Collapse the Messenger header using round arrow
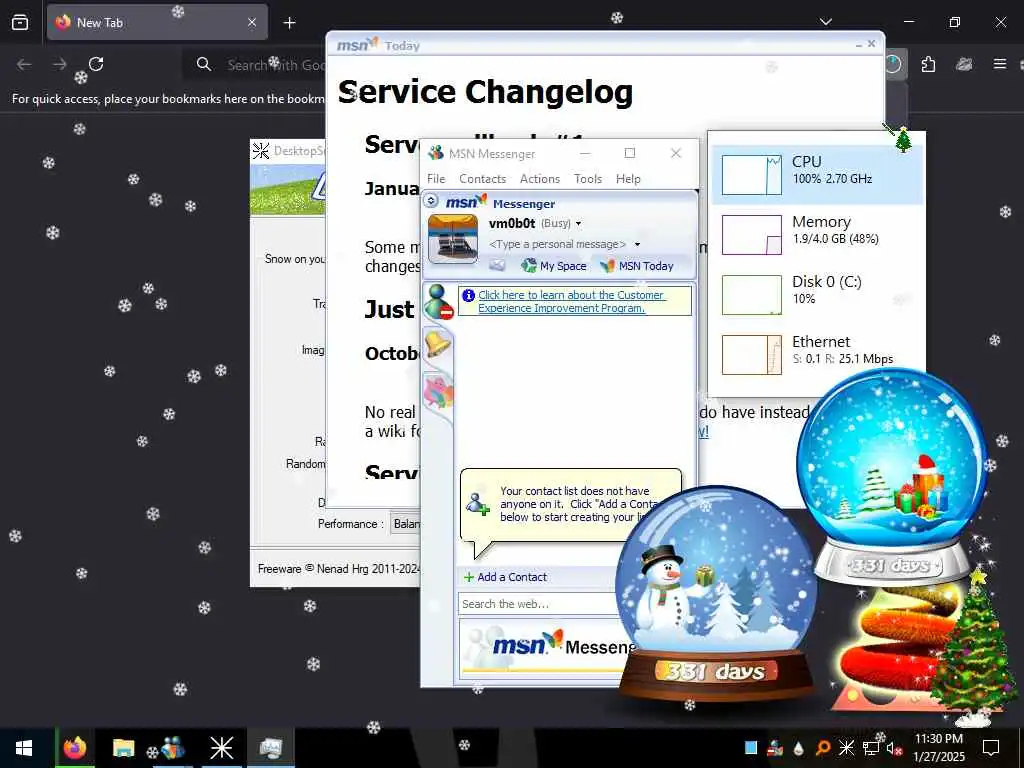 431,201
